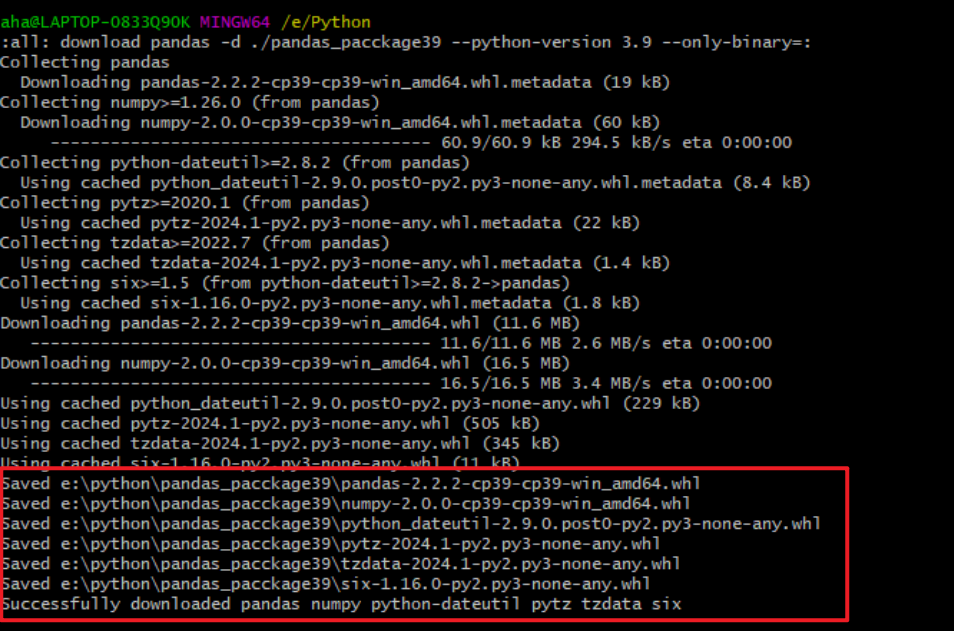Click 'Downloading pandas-2.2.2 ... (11.6 MB)' line
954x631 pixels.
pyautogui.click(x=290, y=324)
